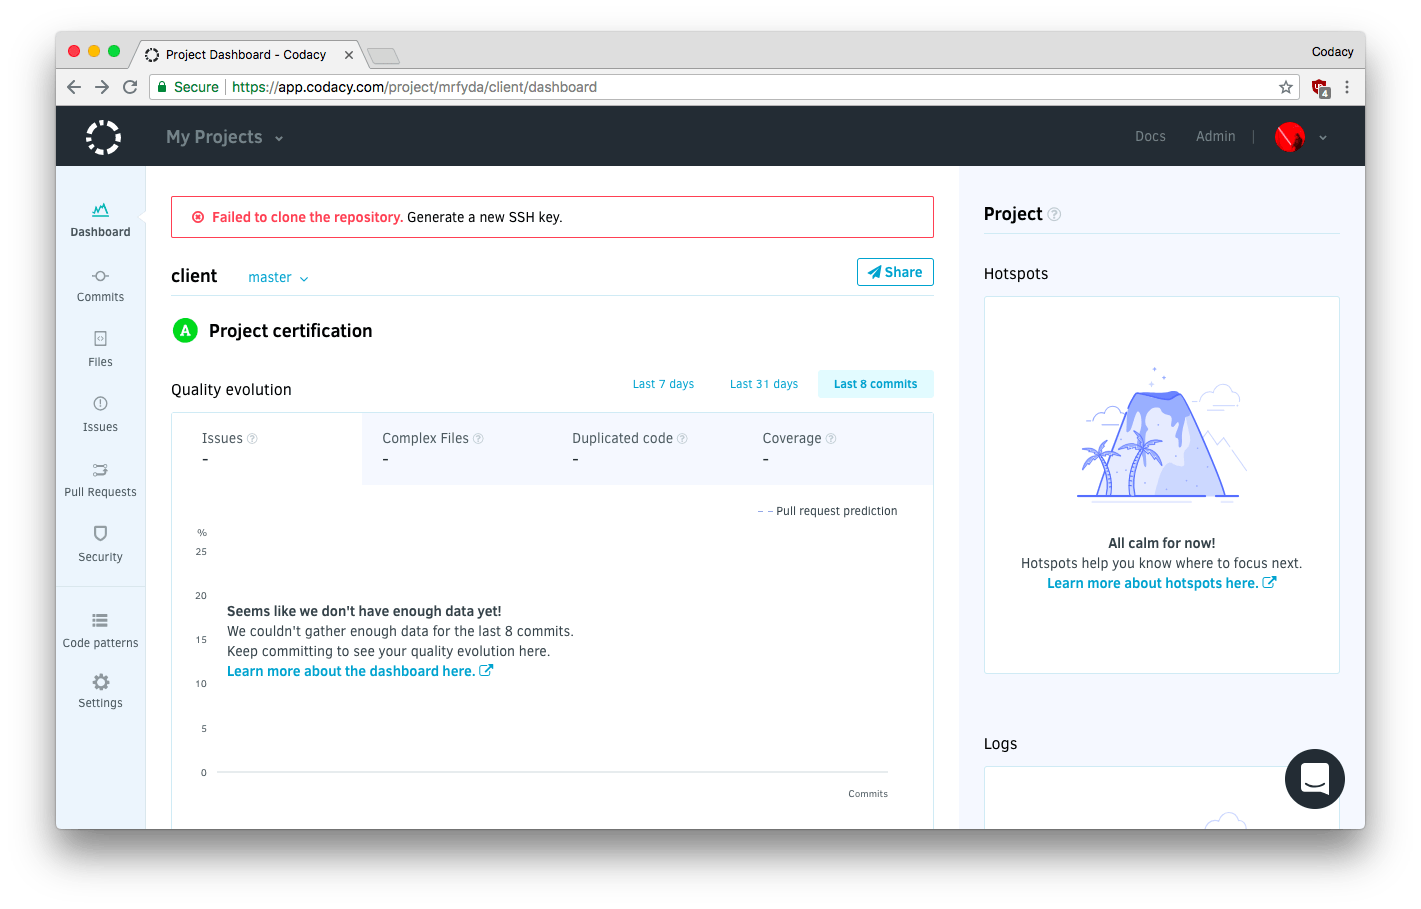Screen dimensions: 1421x909
Task: Open the Intercom chat bubble
Action: pos(1314,779)
